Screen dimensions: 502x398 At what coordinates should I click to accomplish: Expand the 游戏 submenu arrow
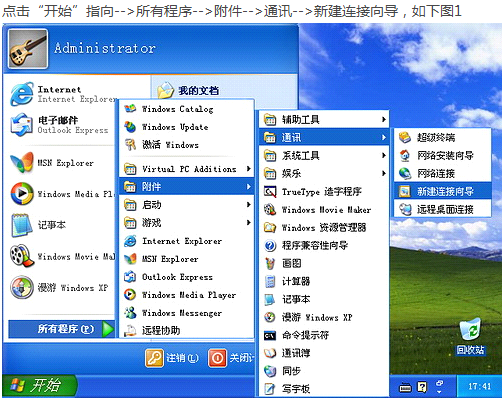[x=249, y=223]
